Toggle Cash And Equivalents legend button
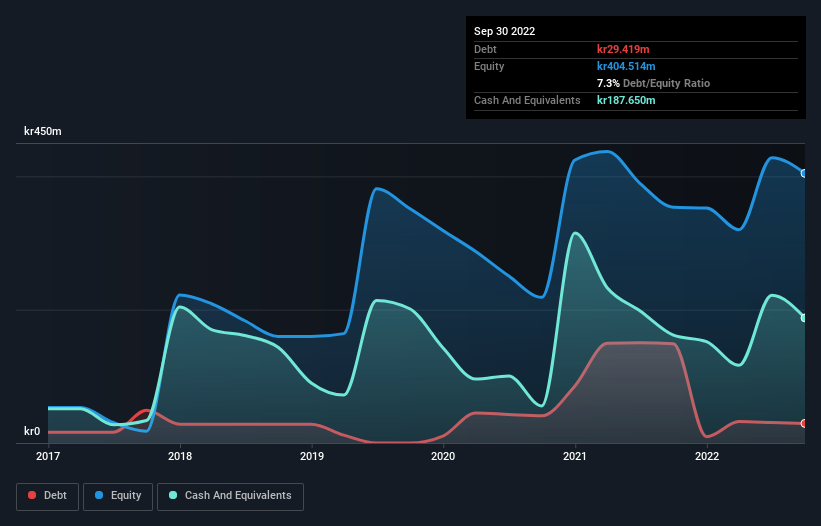 (x=230, y=496)
